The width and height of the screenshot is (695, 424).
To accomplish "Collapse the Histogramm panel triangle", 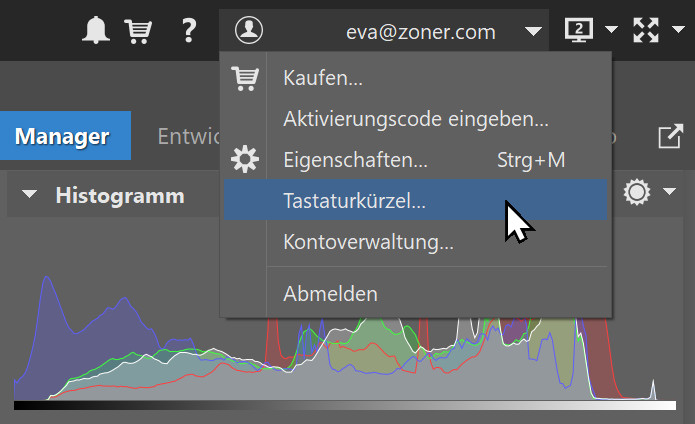I will click(30, 195).
